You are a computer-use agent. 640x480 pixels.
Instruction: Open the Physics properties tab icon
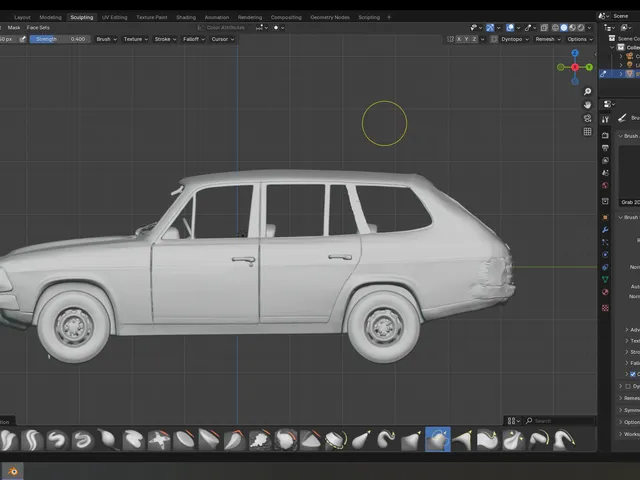click(605, 255)
